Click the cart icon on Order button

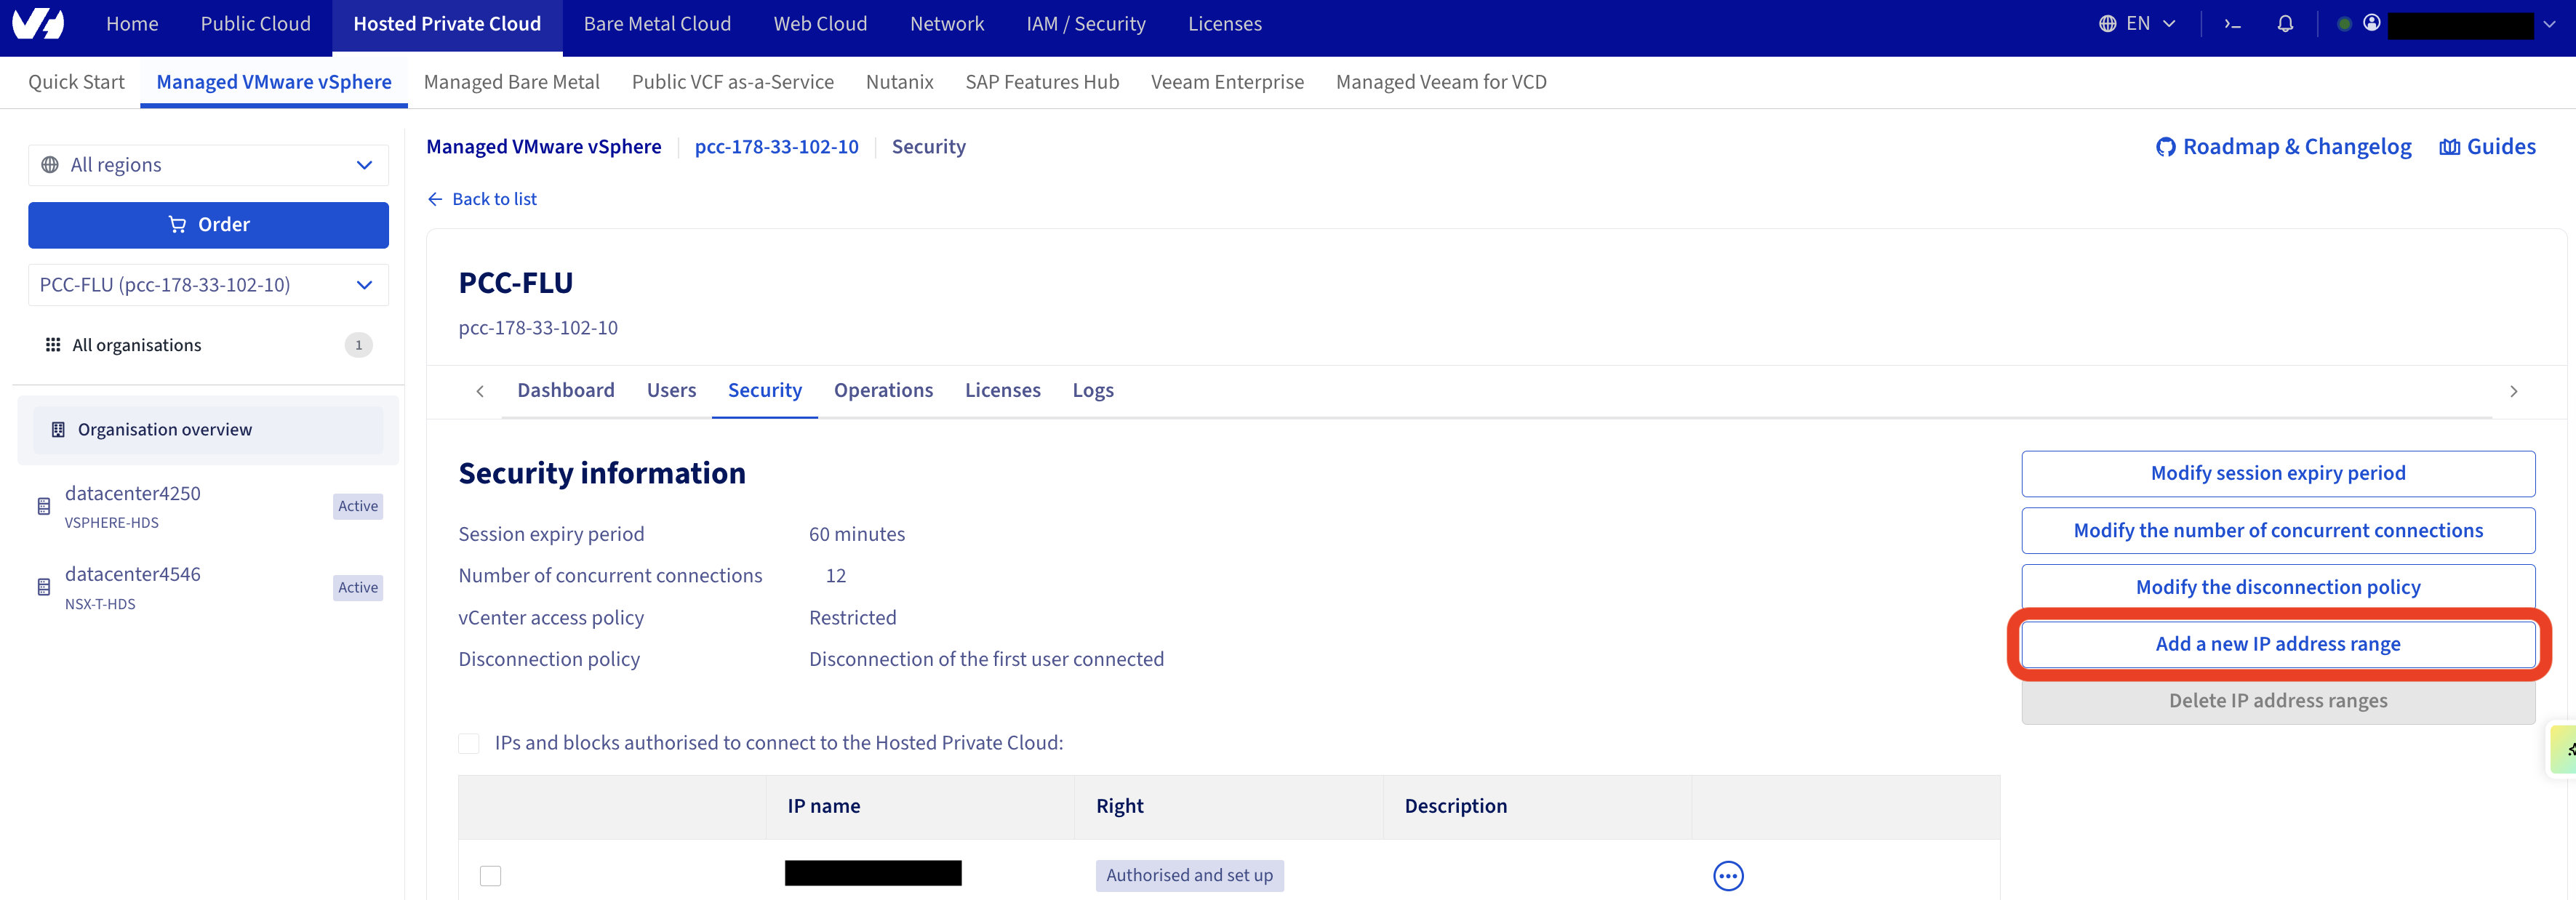tap(177, 225)
